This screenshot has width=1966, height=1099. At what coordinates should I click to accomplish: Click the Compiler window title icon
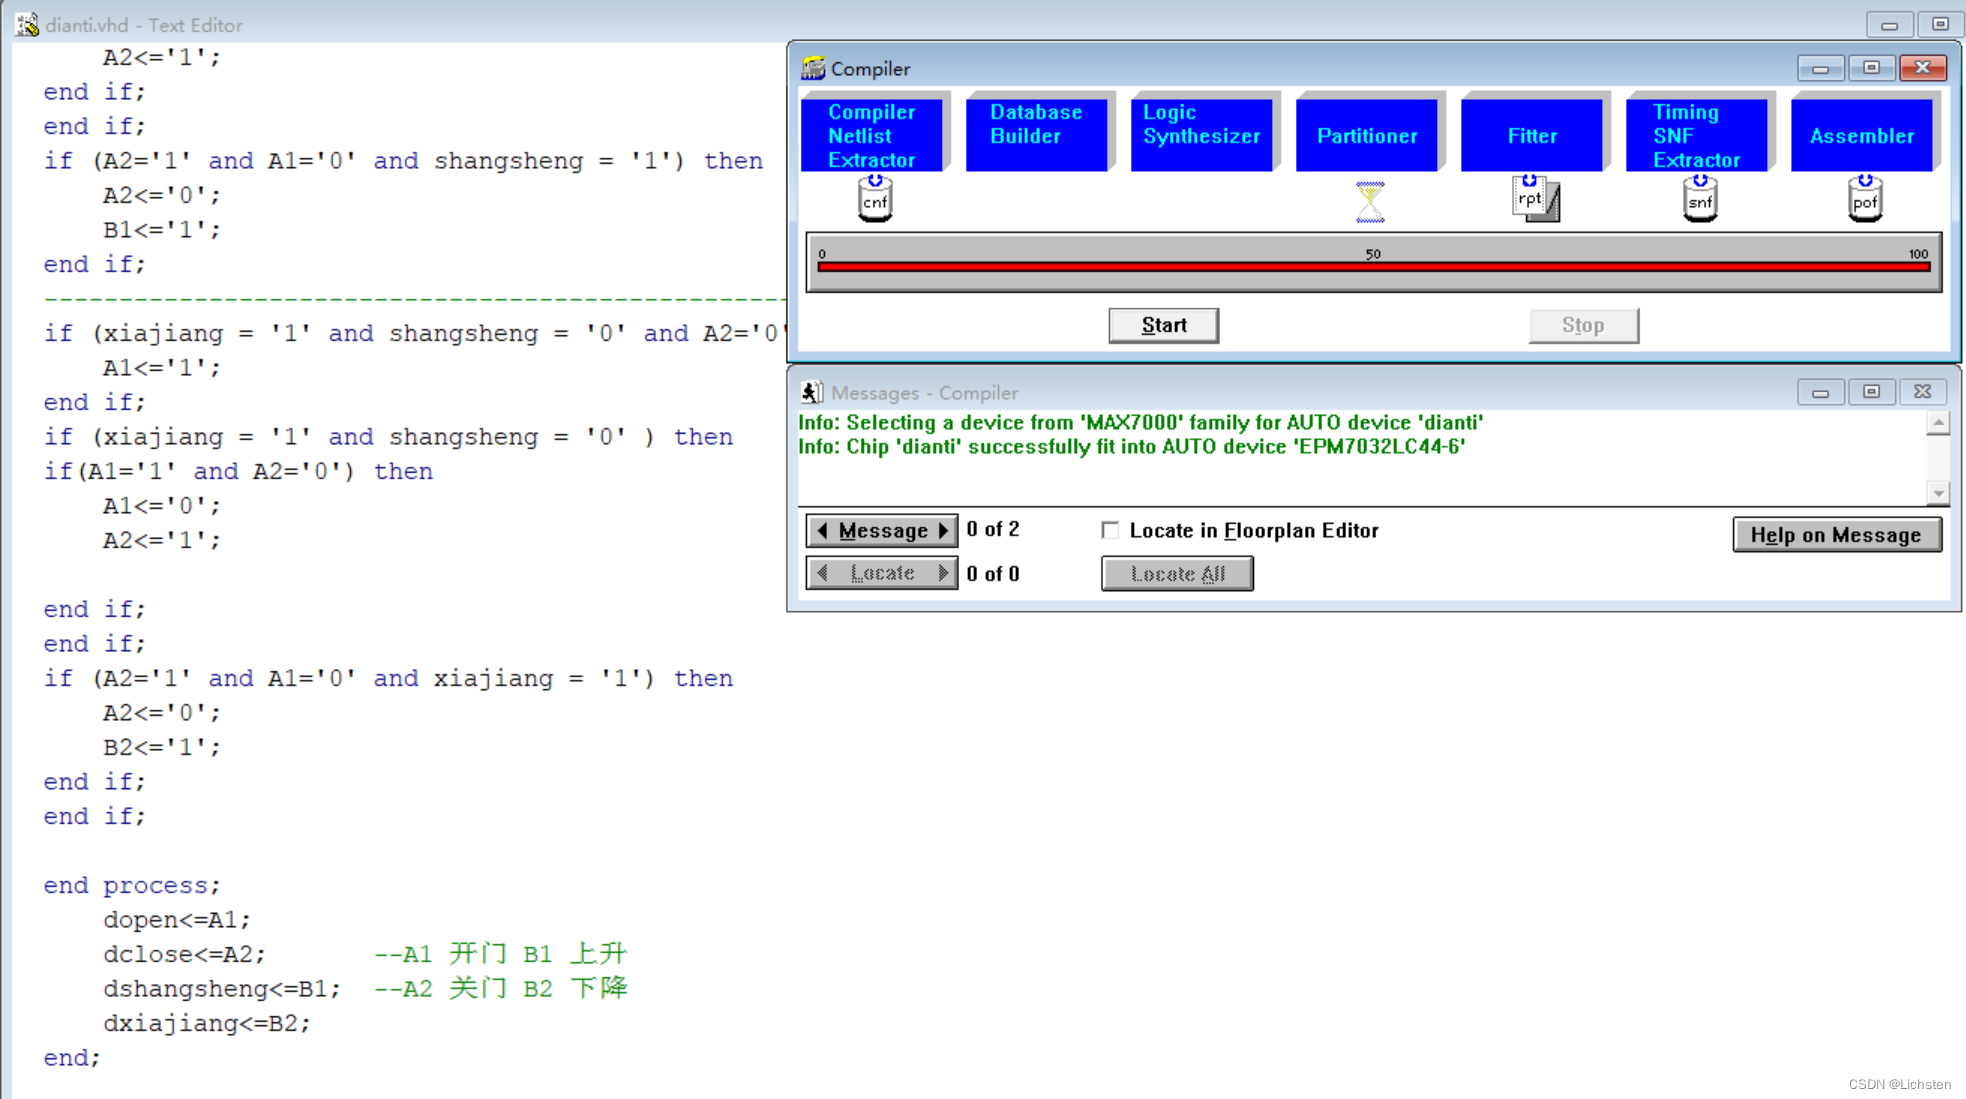point(813,68)
